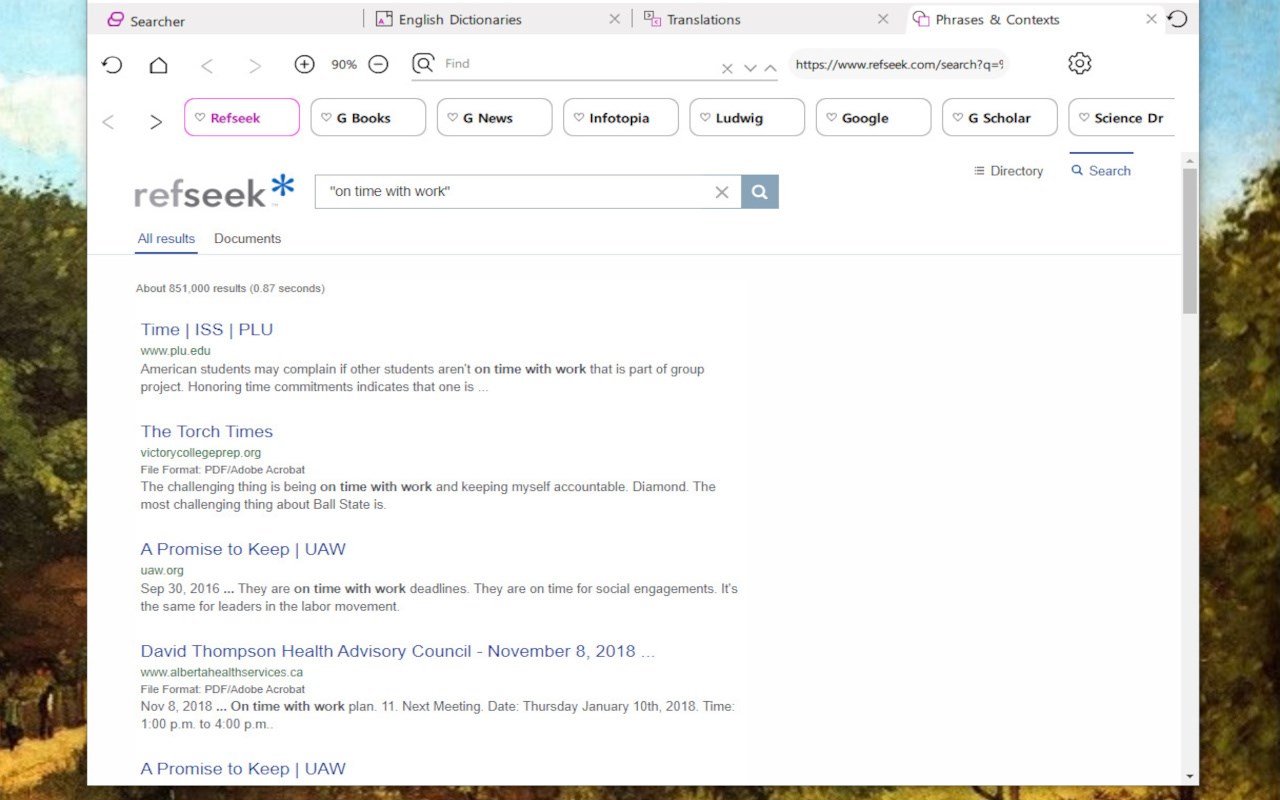Close the English Dictionaries tab
The height and width of the screenshot is (800, 1280).
pos(615,19)
